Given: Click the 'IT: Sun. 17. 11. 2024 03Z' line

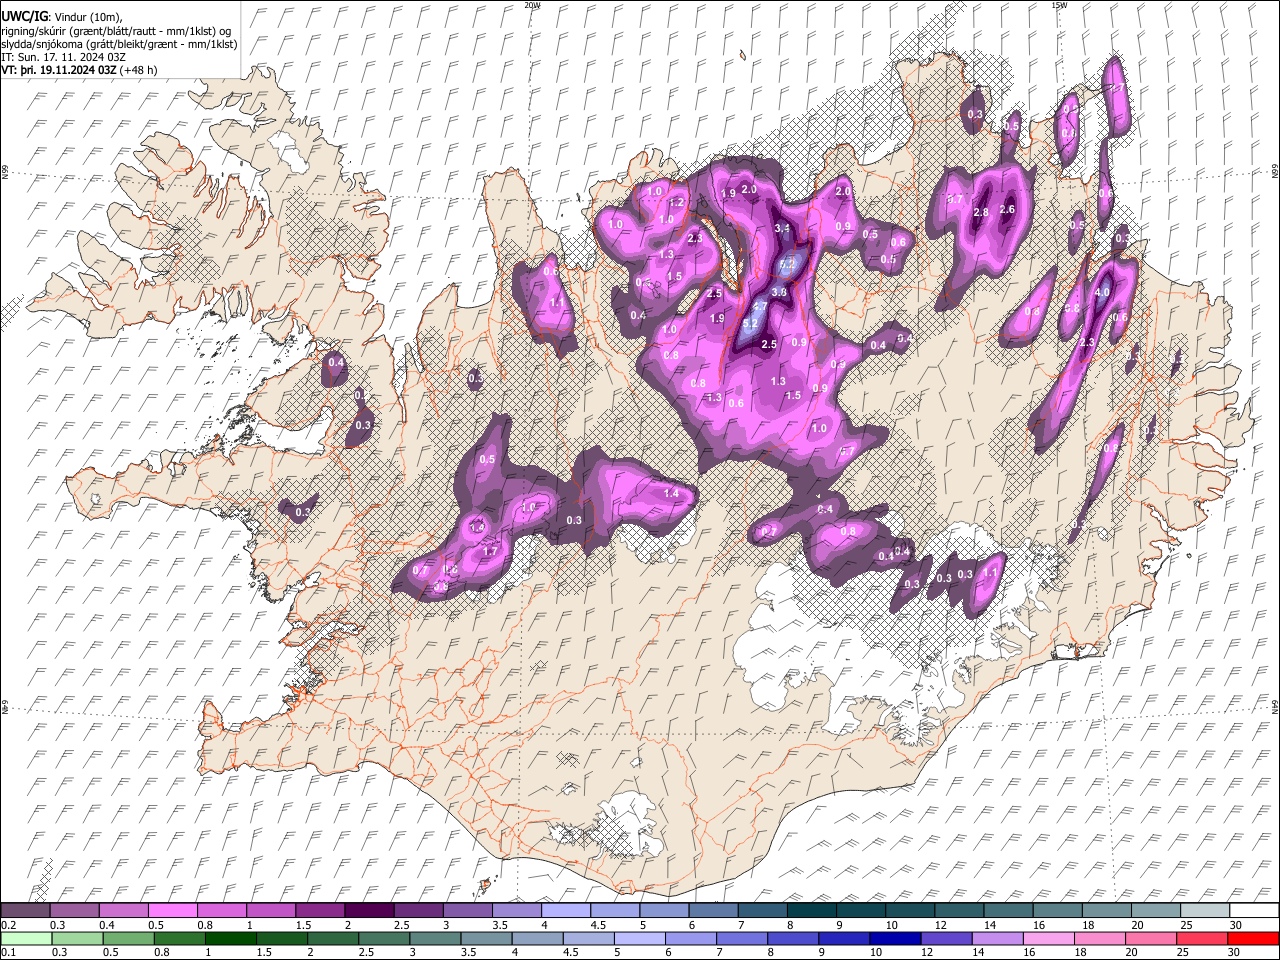Looking at the screenshot, I should 64,57.
